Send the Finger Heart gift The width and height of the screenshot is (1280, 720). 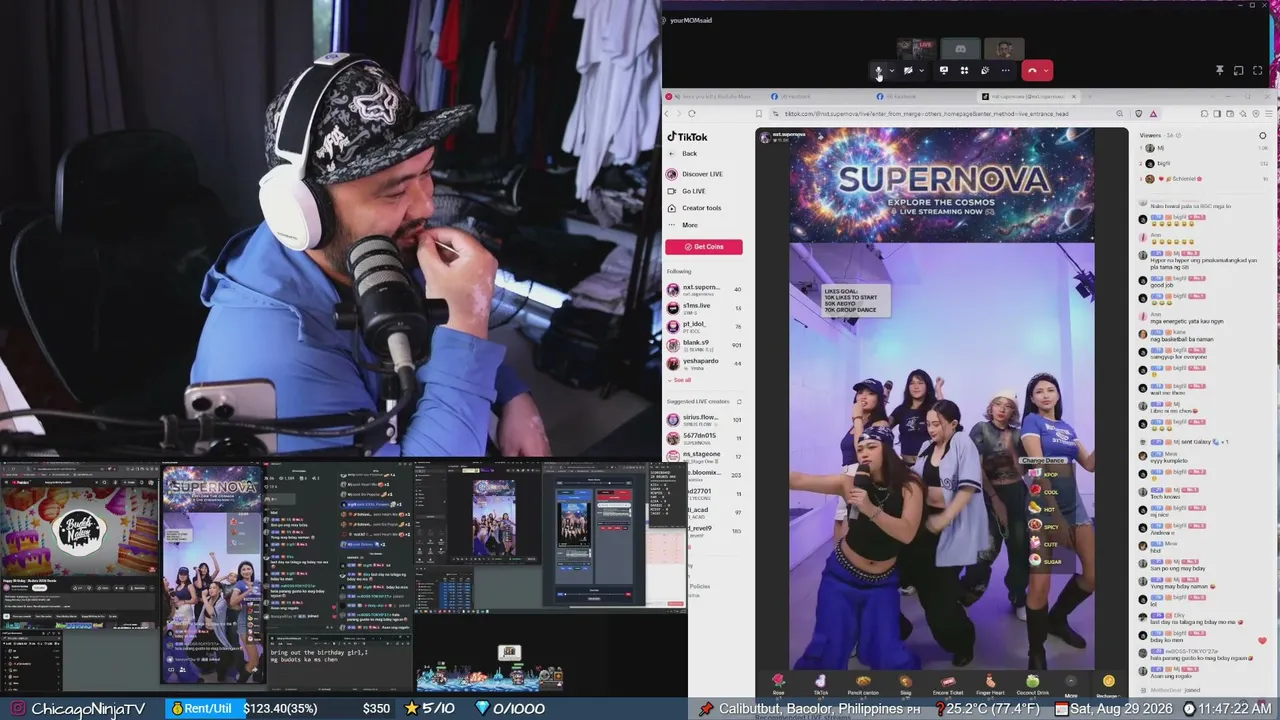990,684
